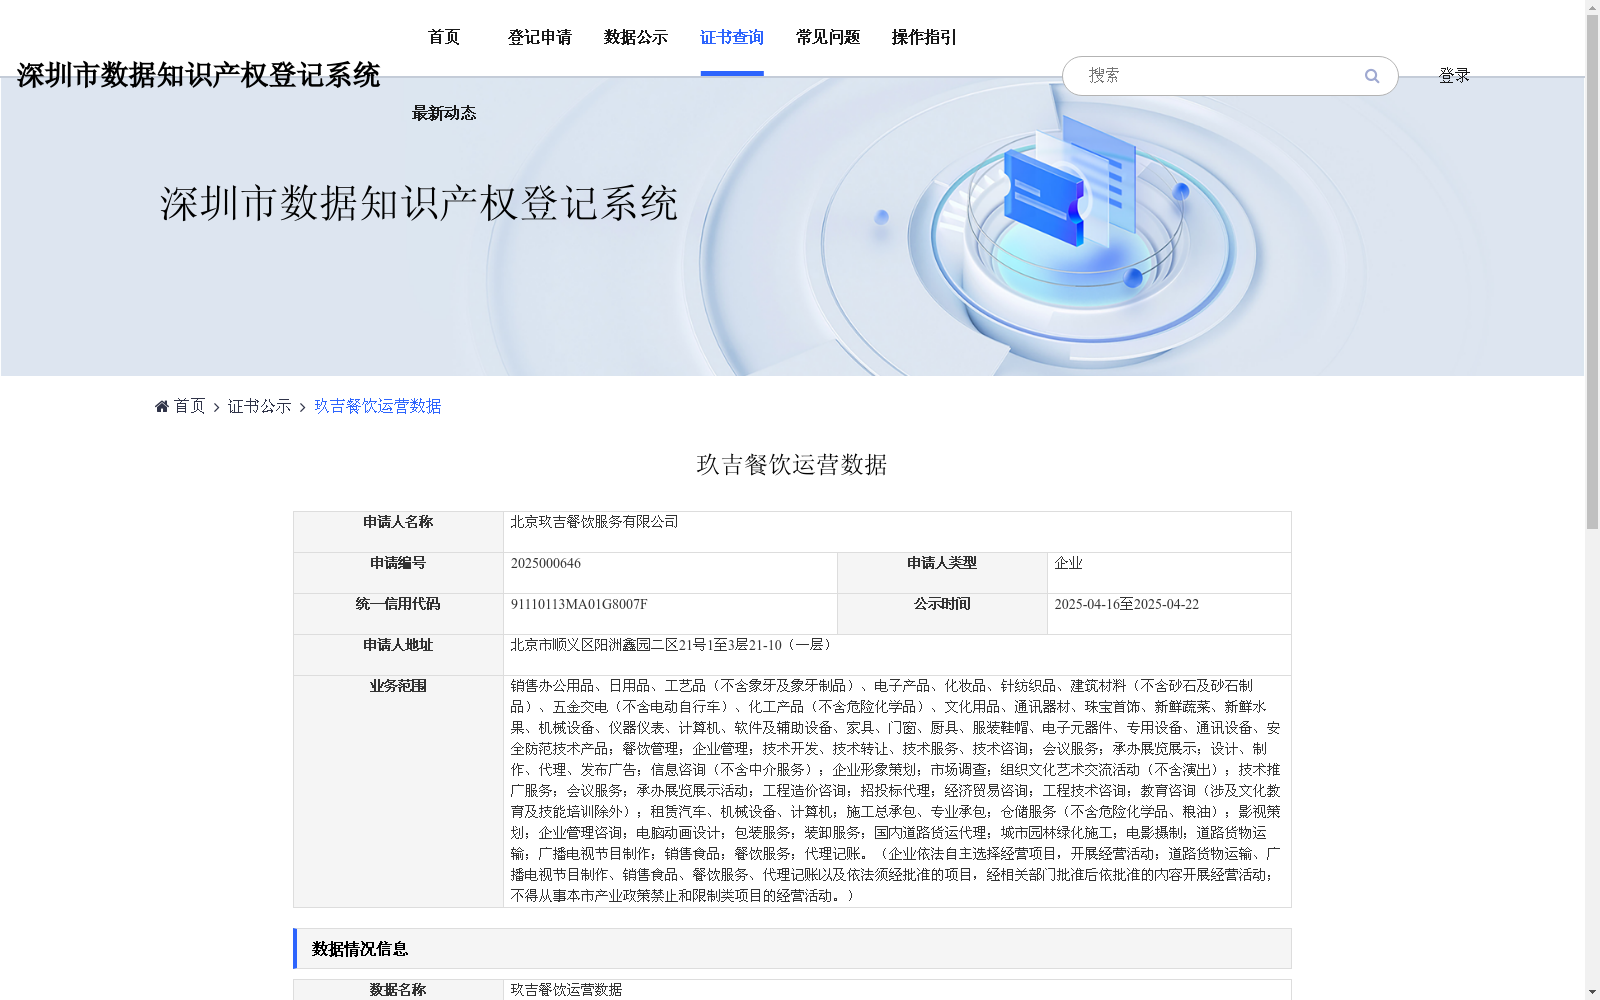Click the 登录 login link
The image size is (1600, 1000).
click(1454, 76)
